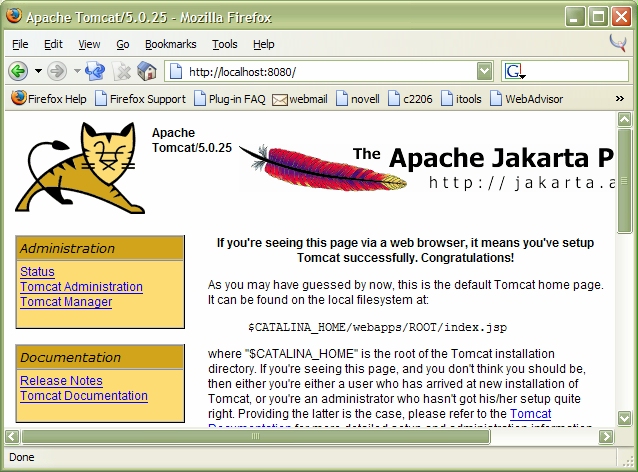Open the Edit menu
Viewport: 638px width, 472px height.
coord(53,44)
